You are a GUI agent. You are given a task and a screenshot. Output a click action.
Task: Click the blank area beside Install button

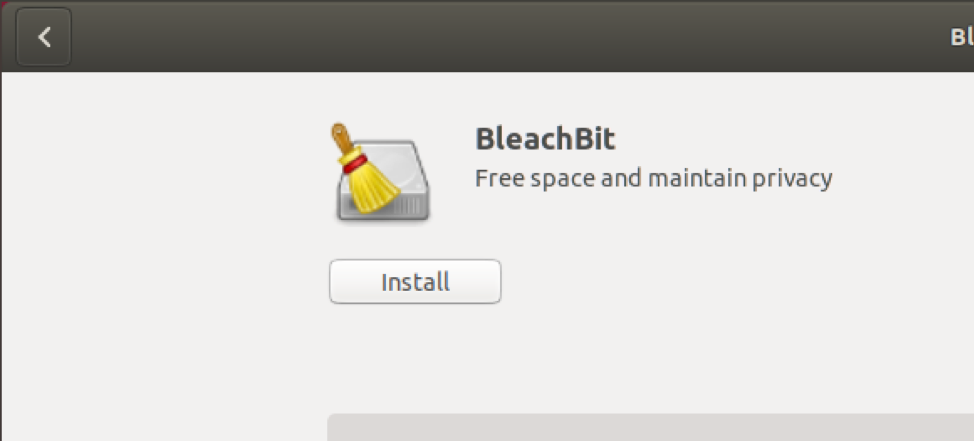point(683,281)
